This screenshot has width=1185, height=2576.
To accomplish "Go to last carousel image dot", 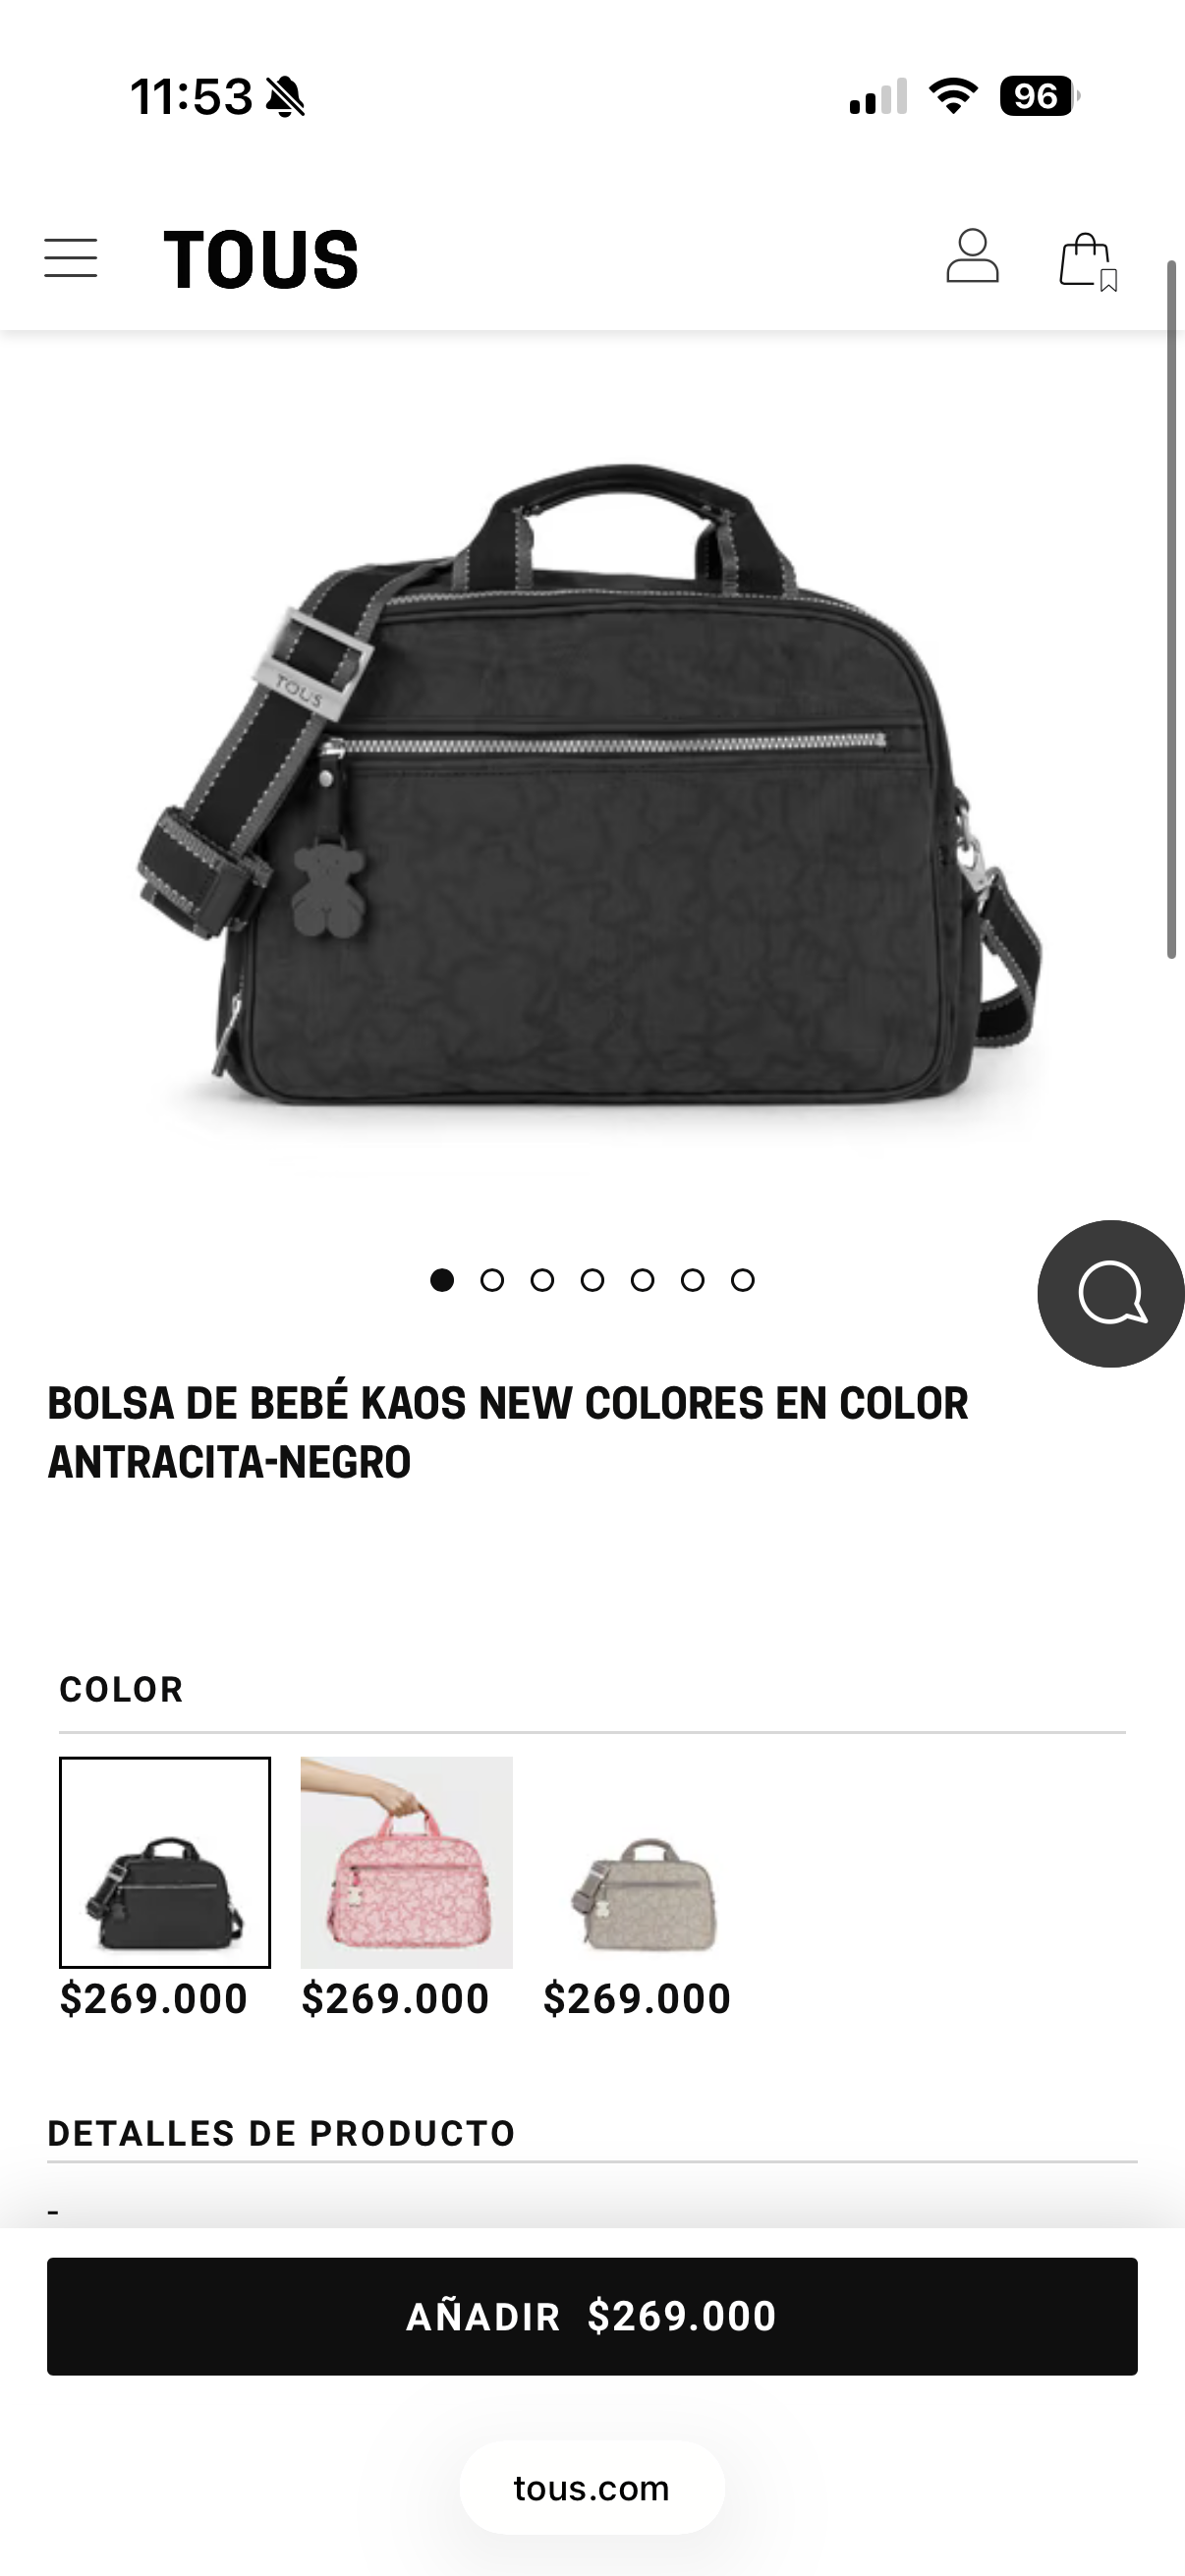I will [x=742, y=1280].
